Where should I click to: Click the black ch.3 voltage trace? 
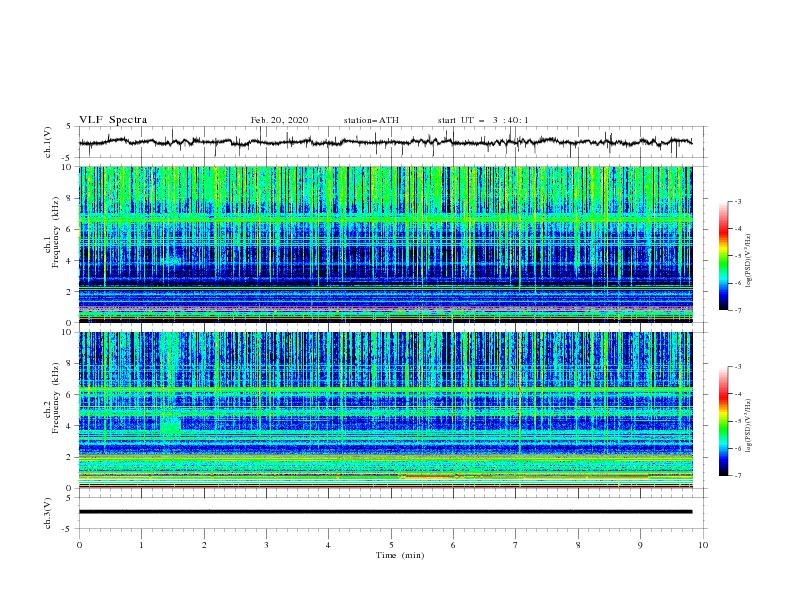385,512
